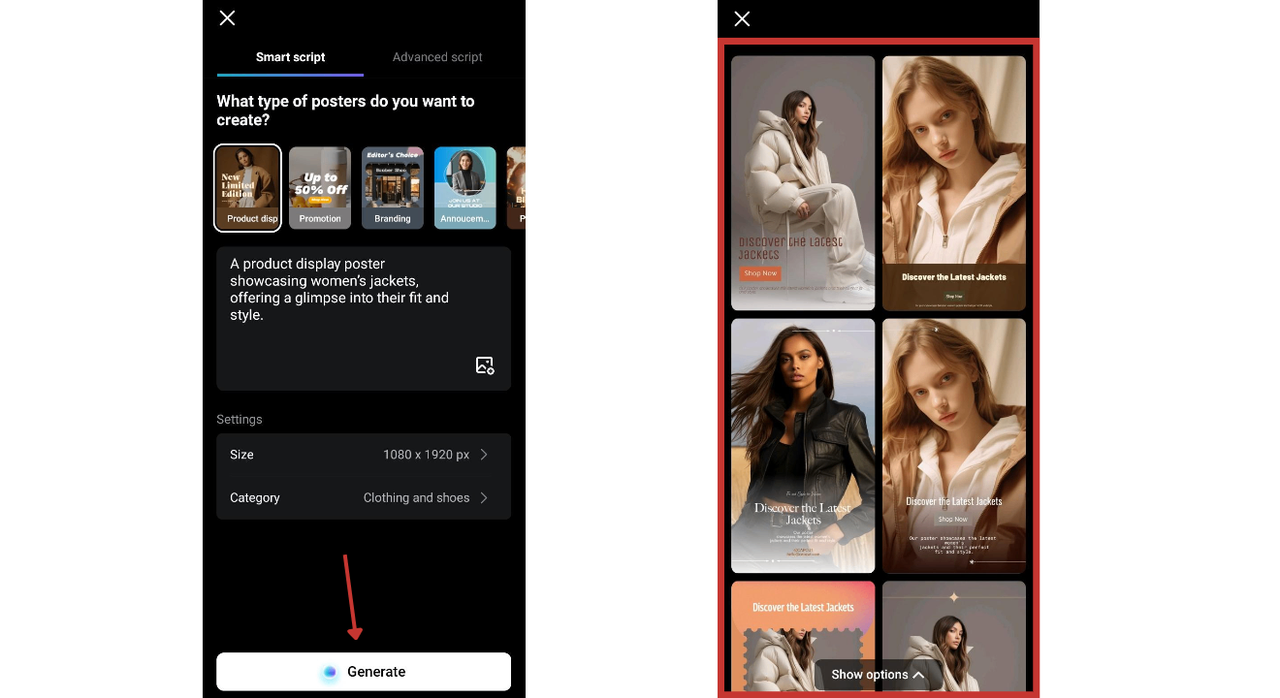1280x698 pixels.
Task: Select the Announcement poster type
Action: (x=465, y=188)
